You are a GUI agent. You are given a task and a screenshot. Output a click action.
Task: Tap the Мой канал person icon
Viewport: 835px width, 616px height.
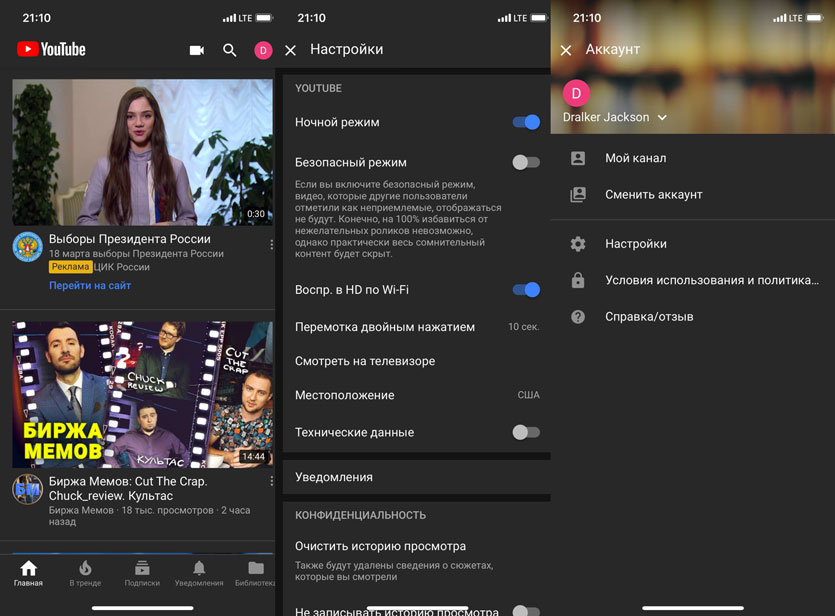tap(578, 158)
